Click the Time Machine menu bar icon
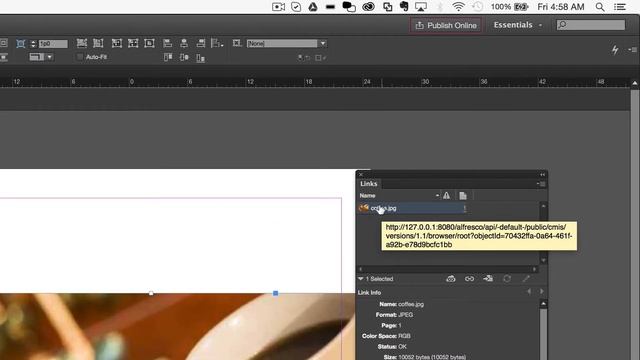Viewport: 640px width, 360px height. click(478, 7)
